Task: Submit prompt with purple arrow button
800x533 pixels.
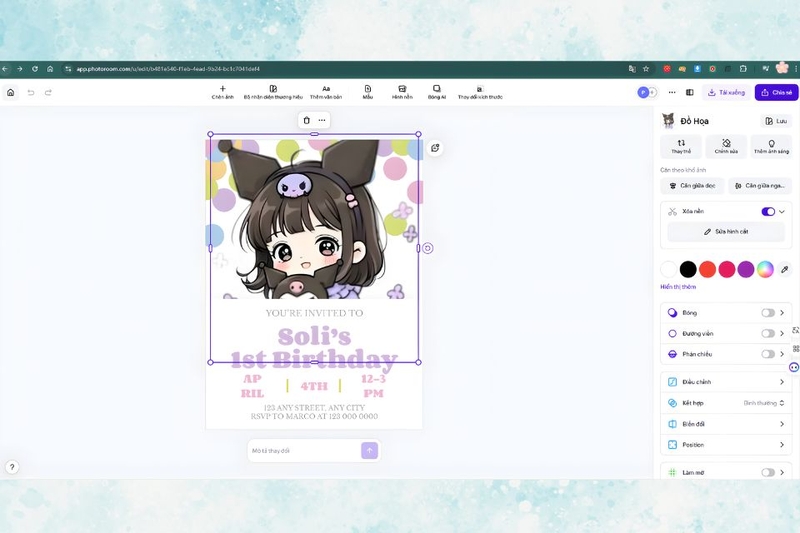Action: (x=369, y=450)
